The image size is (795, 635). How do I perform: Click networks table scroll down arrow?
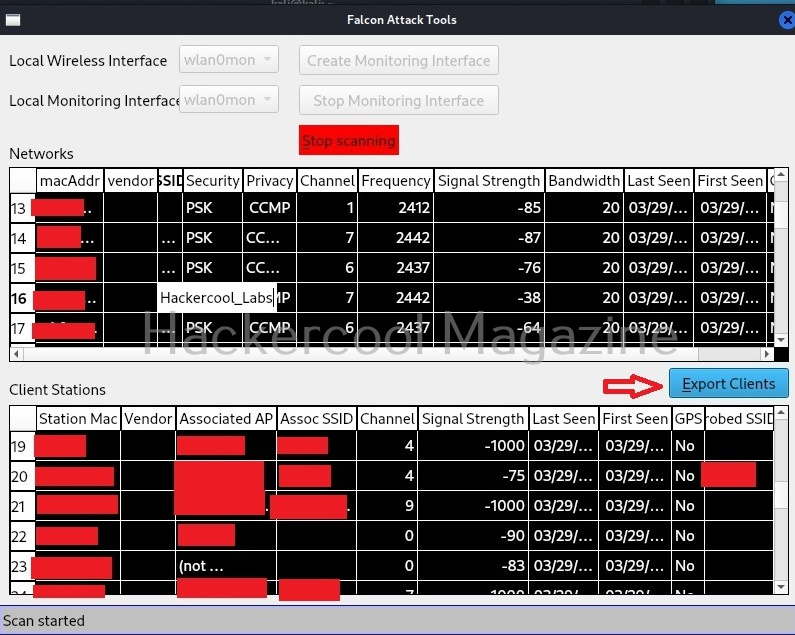781,340
